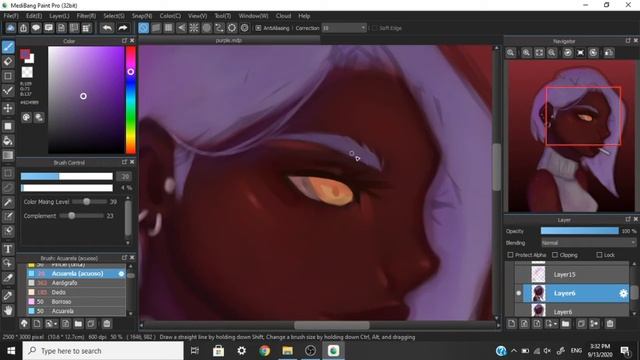Duplicate layer icon in Layer panel
640x360 pixels.
(581, 324)
